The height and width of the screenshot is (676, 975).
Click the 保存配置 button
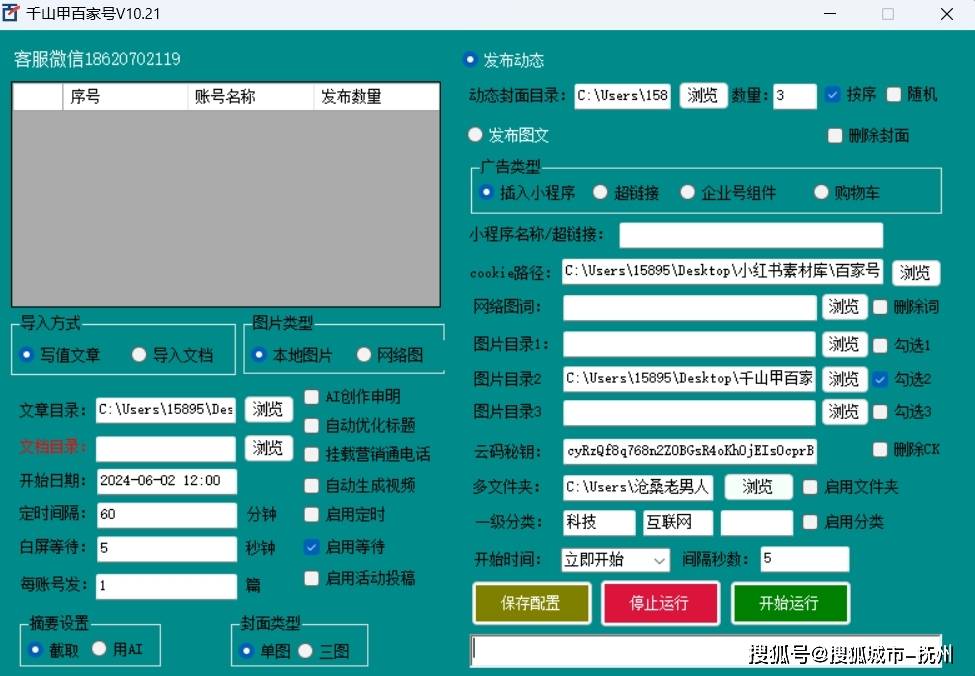pyautogui.click(x=531, y=603)
